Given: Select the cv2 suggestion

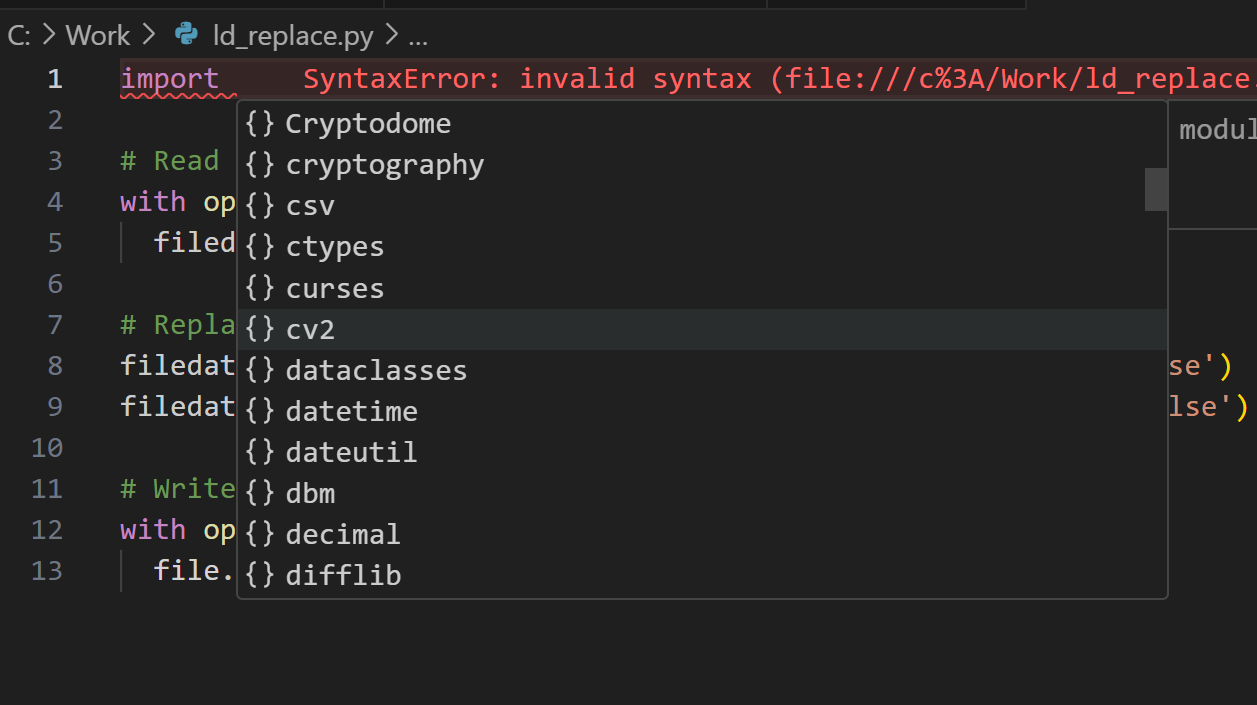Looking at the screenshot, I should point(310,329).
